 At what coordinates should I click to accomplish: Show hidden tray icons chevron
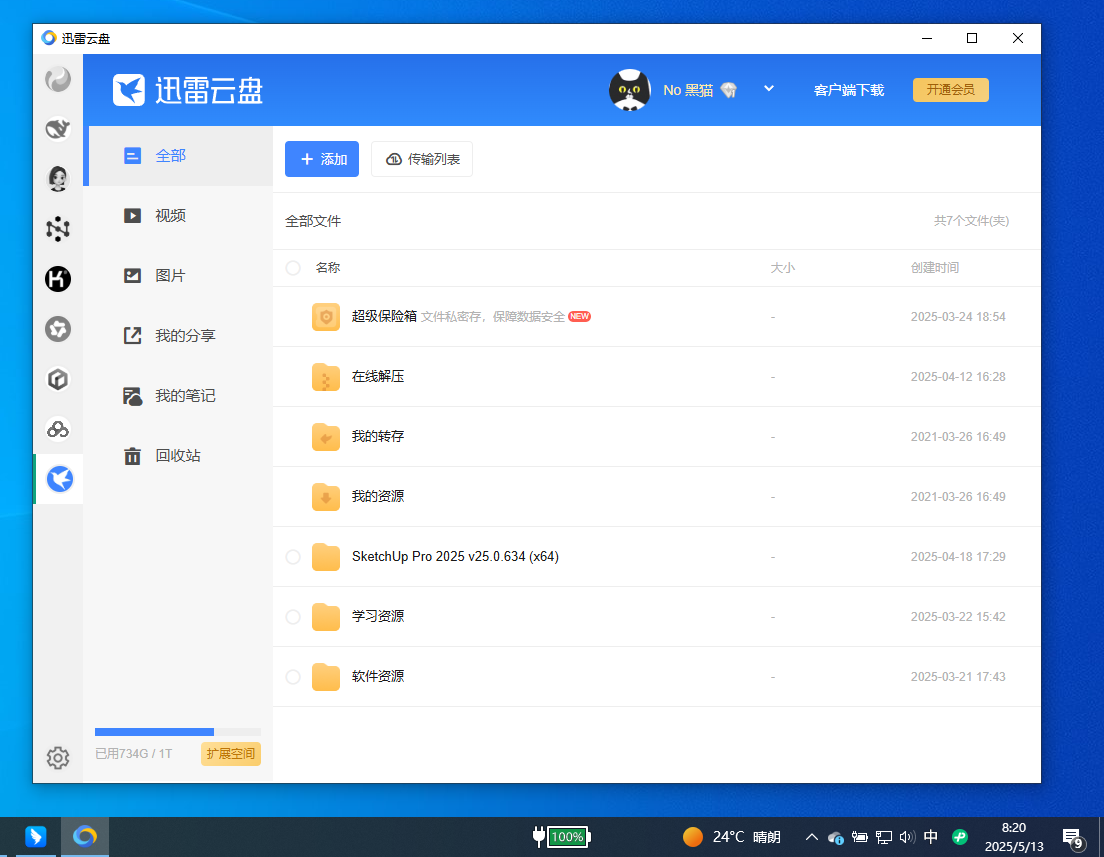[x=812, y=837]
